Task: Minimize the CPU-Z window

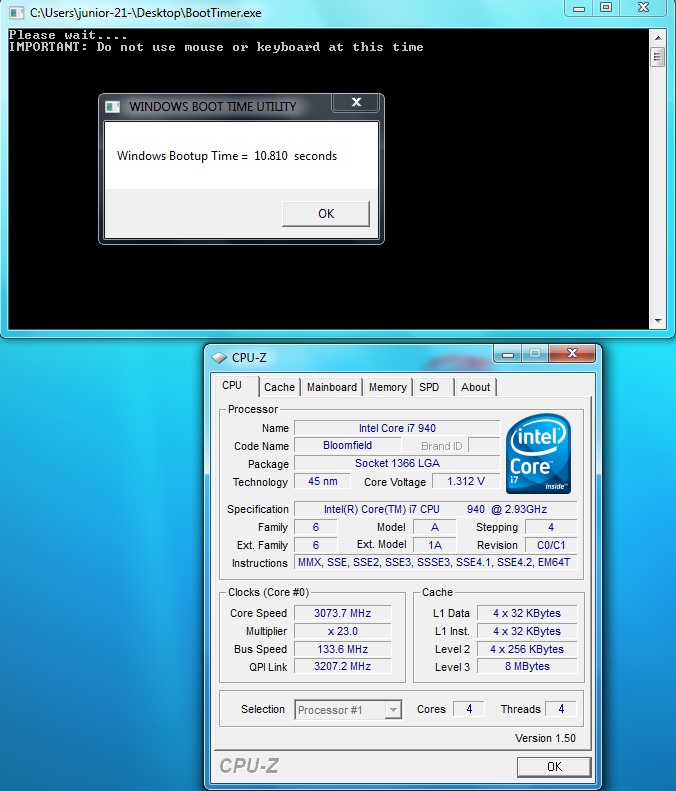Action: (508, 354)
